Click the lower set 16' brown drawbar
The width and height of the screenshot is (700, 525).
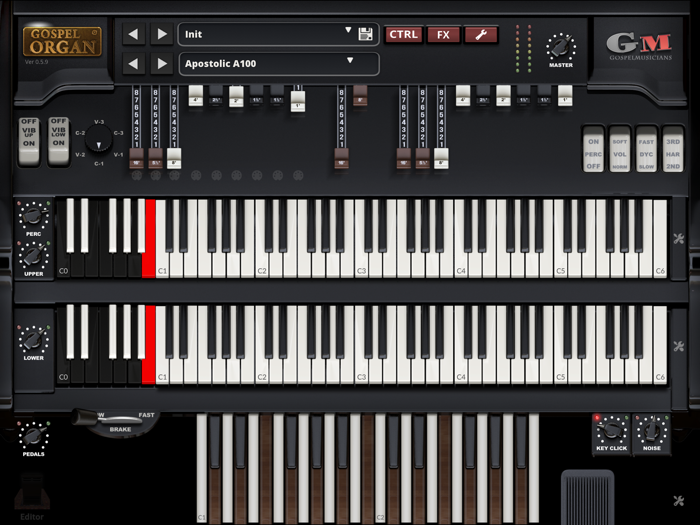(404, 158)
